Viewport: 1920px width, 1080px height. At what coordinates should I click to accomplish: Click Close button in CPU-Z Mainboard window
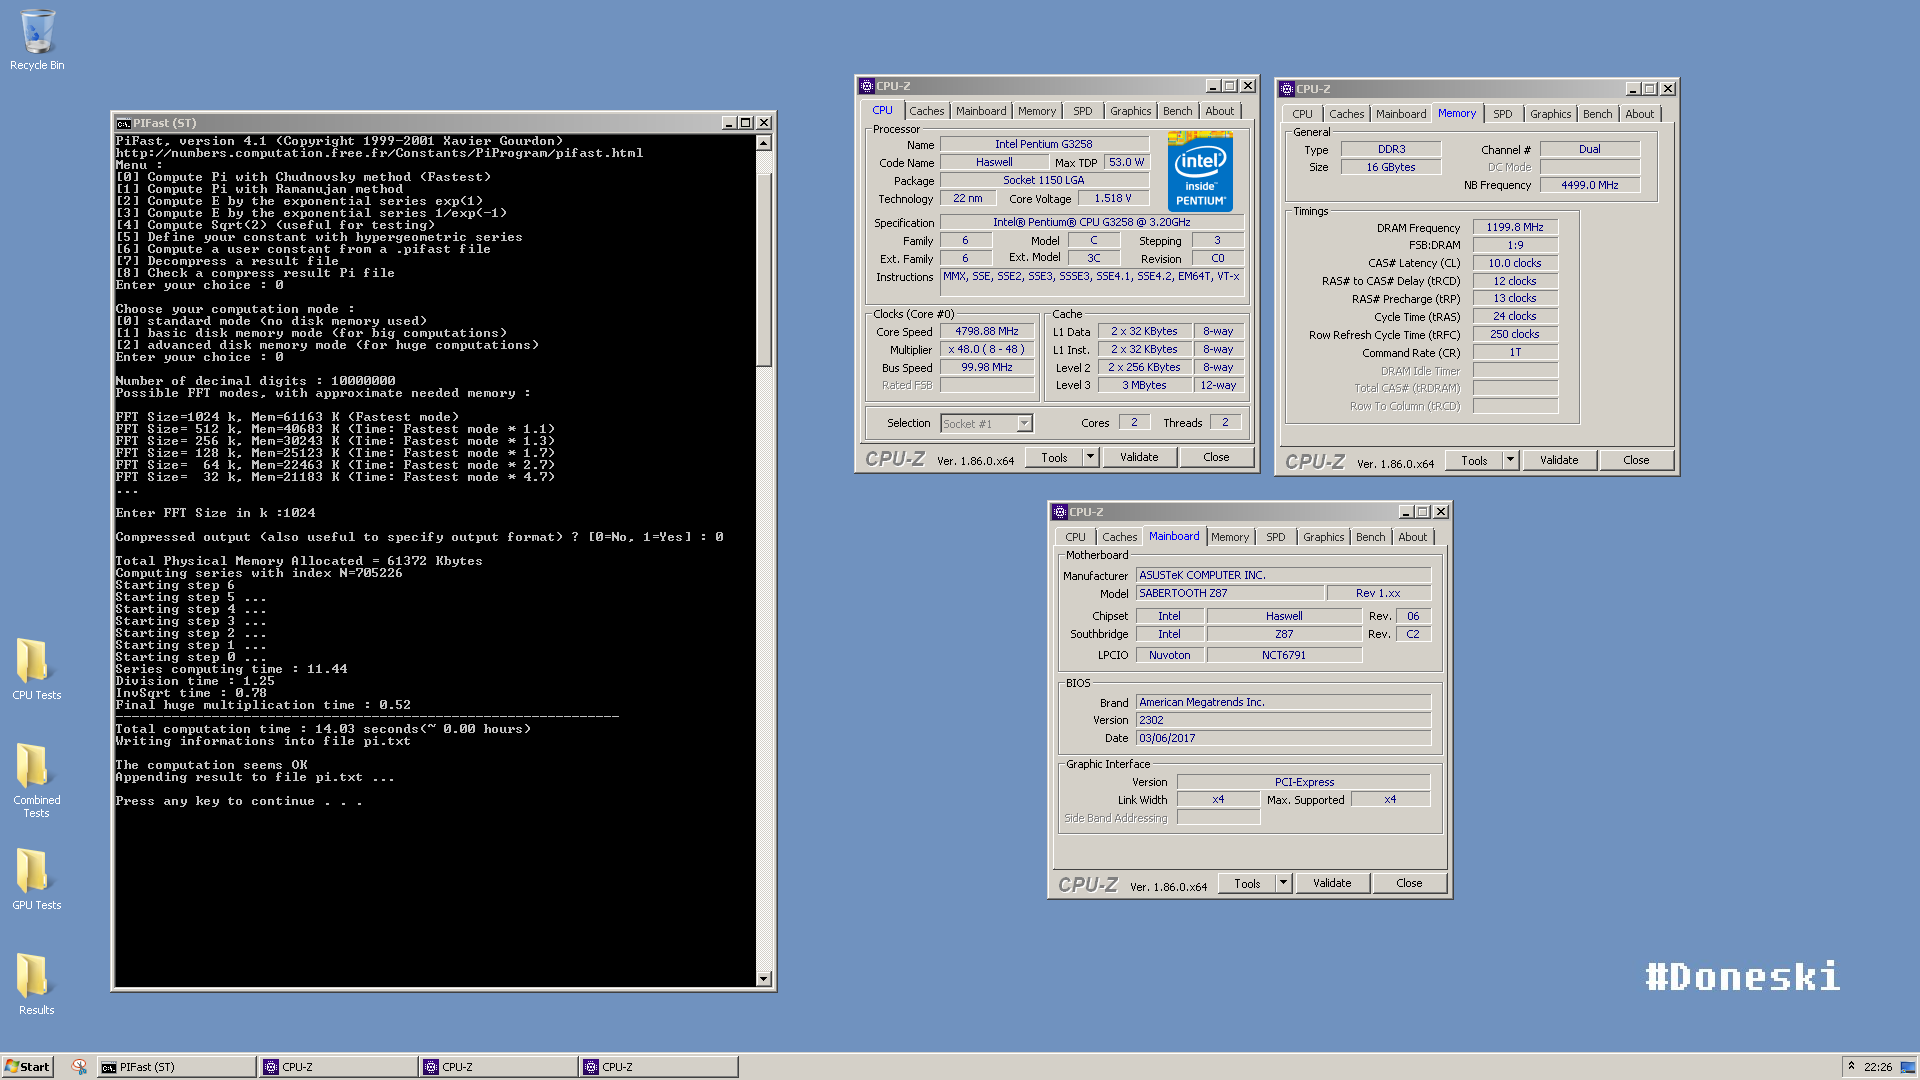1409,883
